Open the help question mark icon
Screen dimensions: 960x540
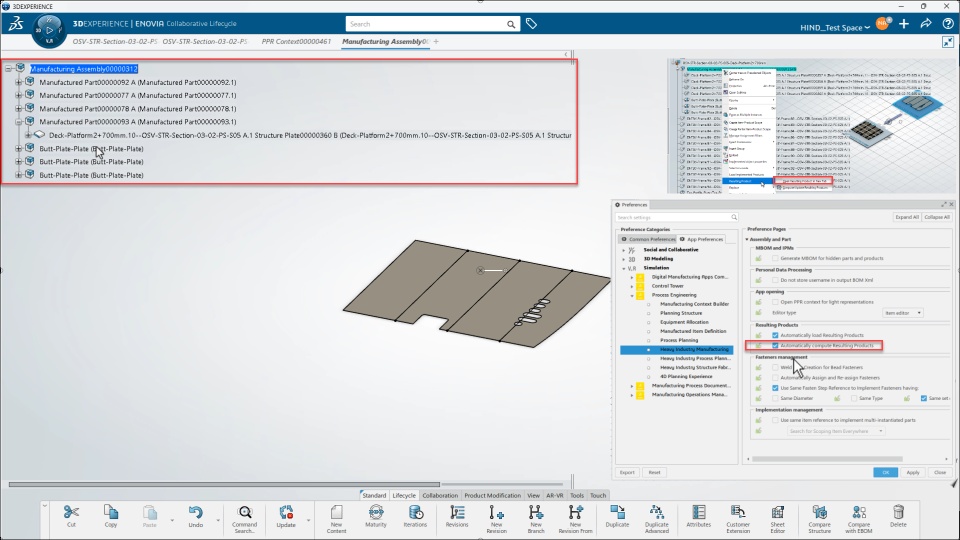click(x=948, y=24)
